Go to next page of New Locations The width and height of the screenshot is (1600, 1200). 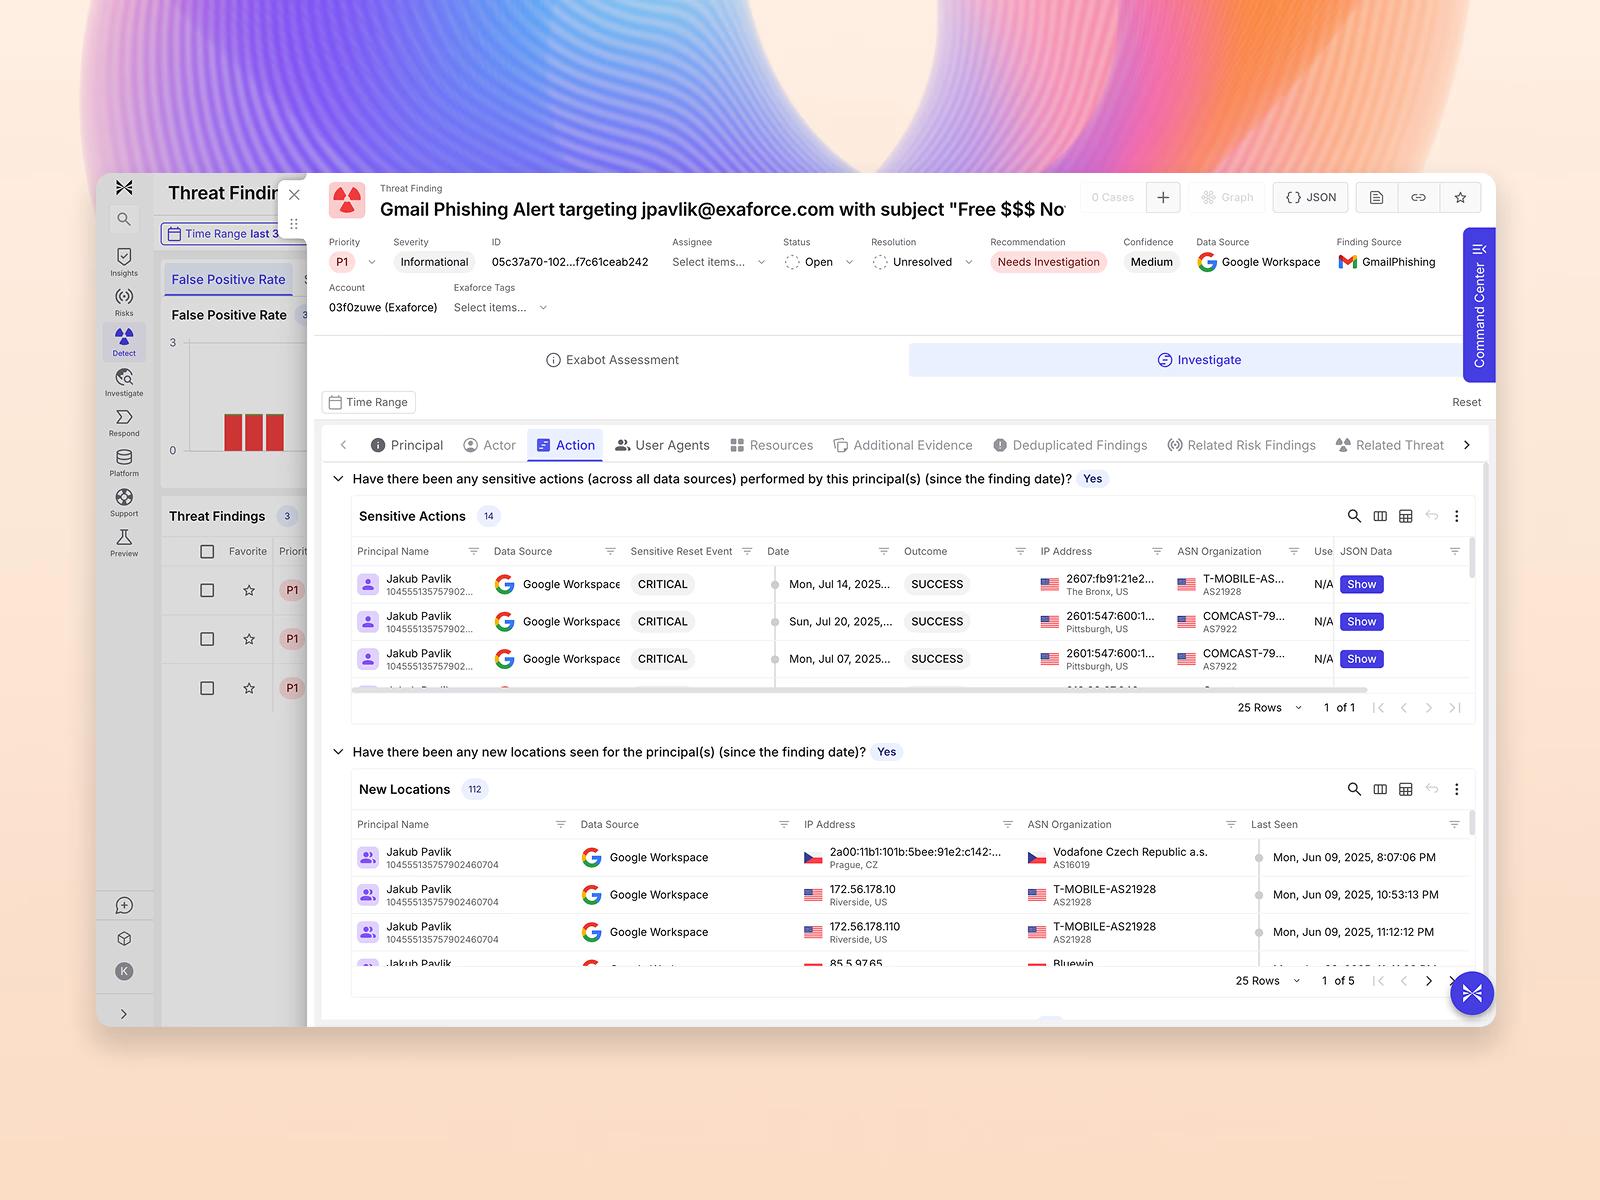point(1428,981)
